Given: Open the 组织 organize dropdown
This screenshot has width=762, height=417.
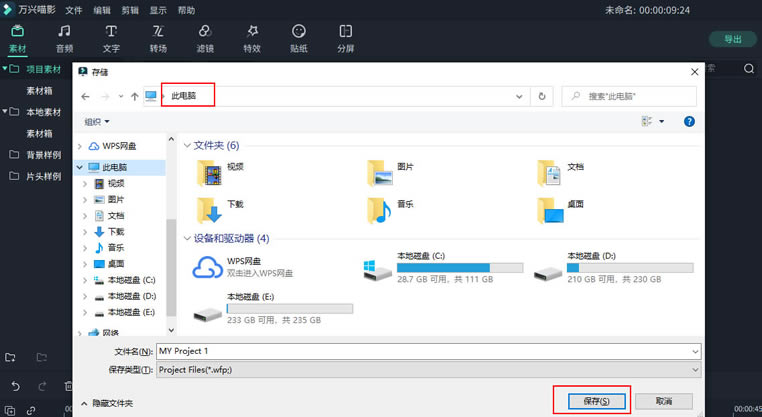Looking at the screenshot, I should pos(97,121).
